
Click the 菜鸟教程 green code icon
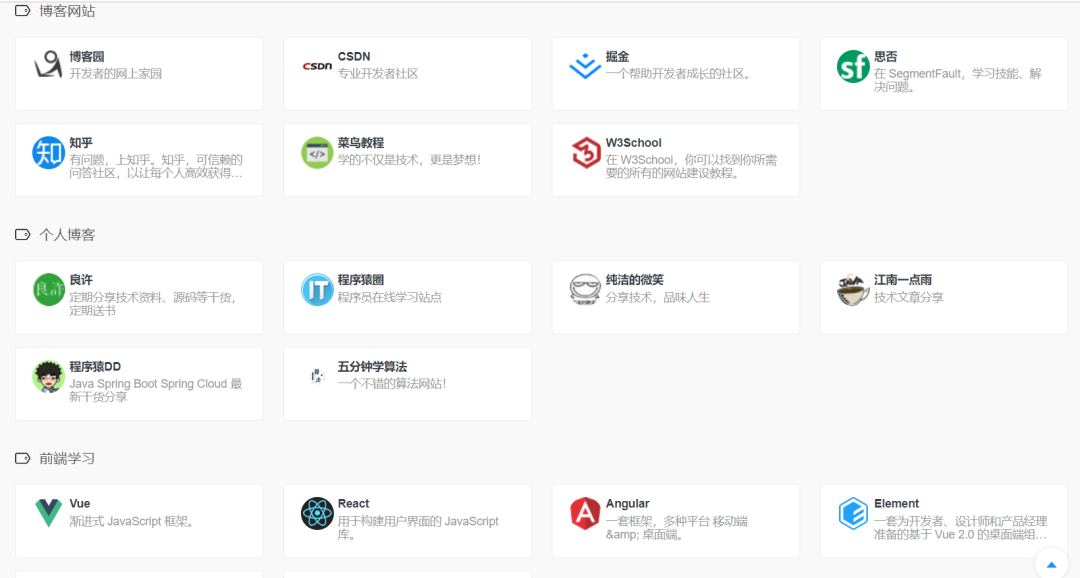click(x=317, y=152)
